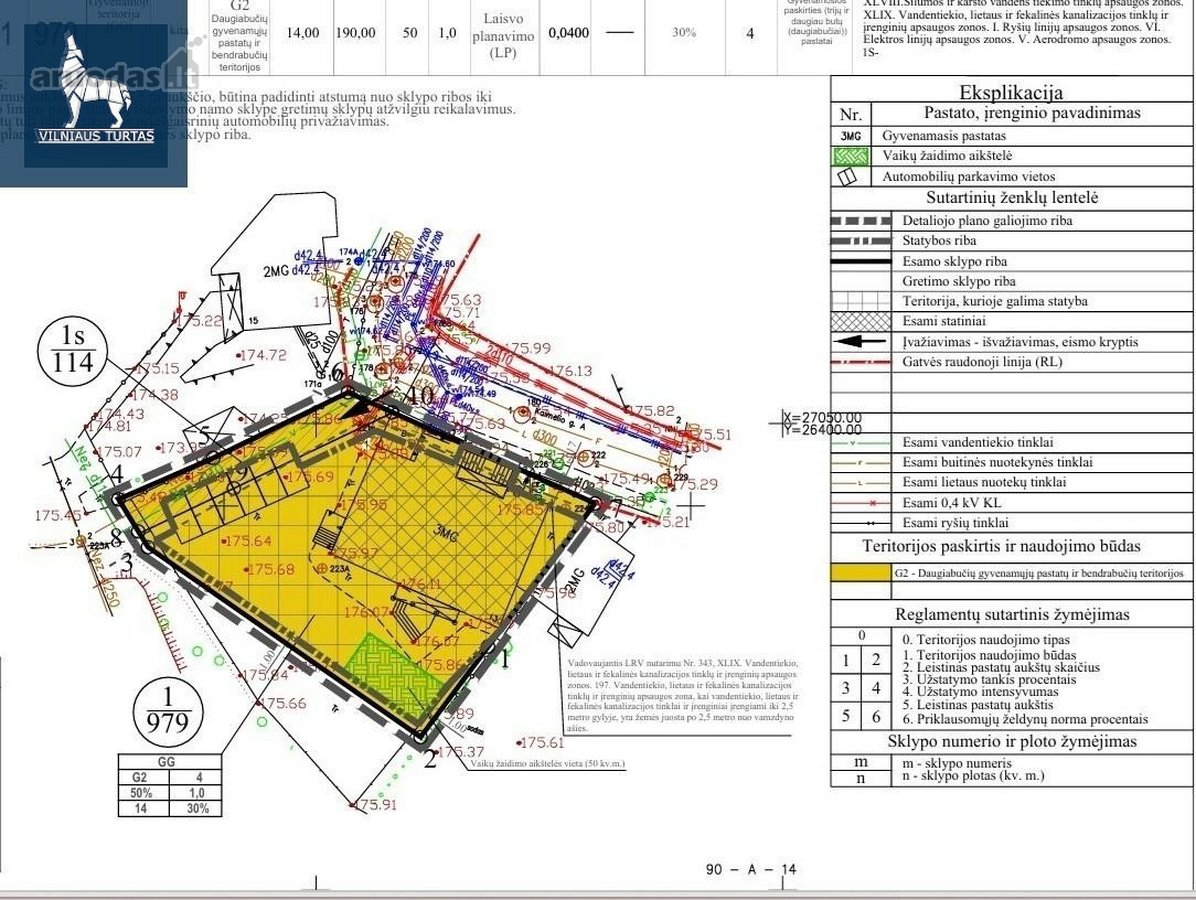Click 'Vaikų žaidimo aikštelė' legend label
The height and width of the screenshot is (900, 1196).
click(947, 156)
